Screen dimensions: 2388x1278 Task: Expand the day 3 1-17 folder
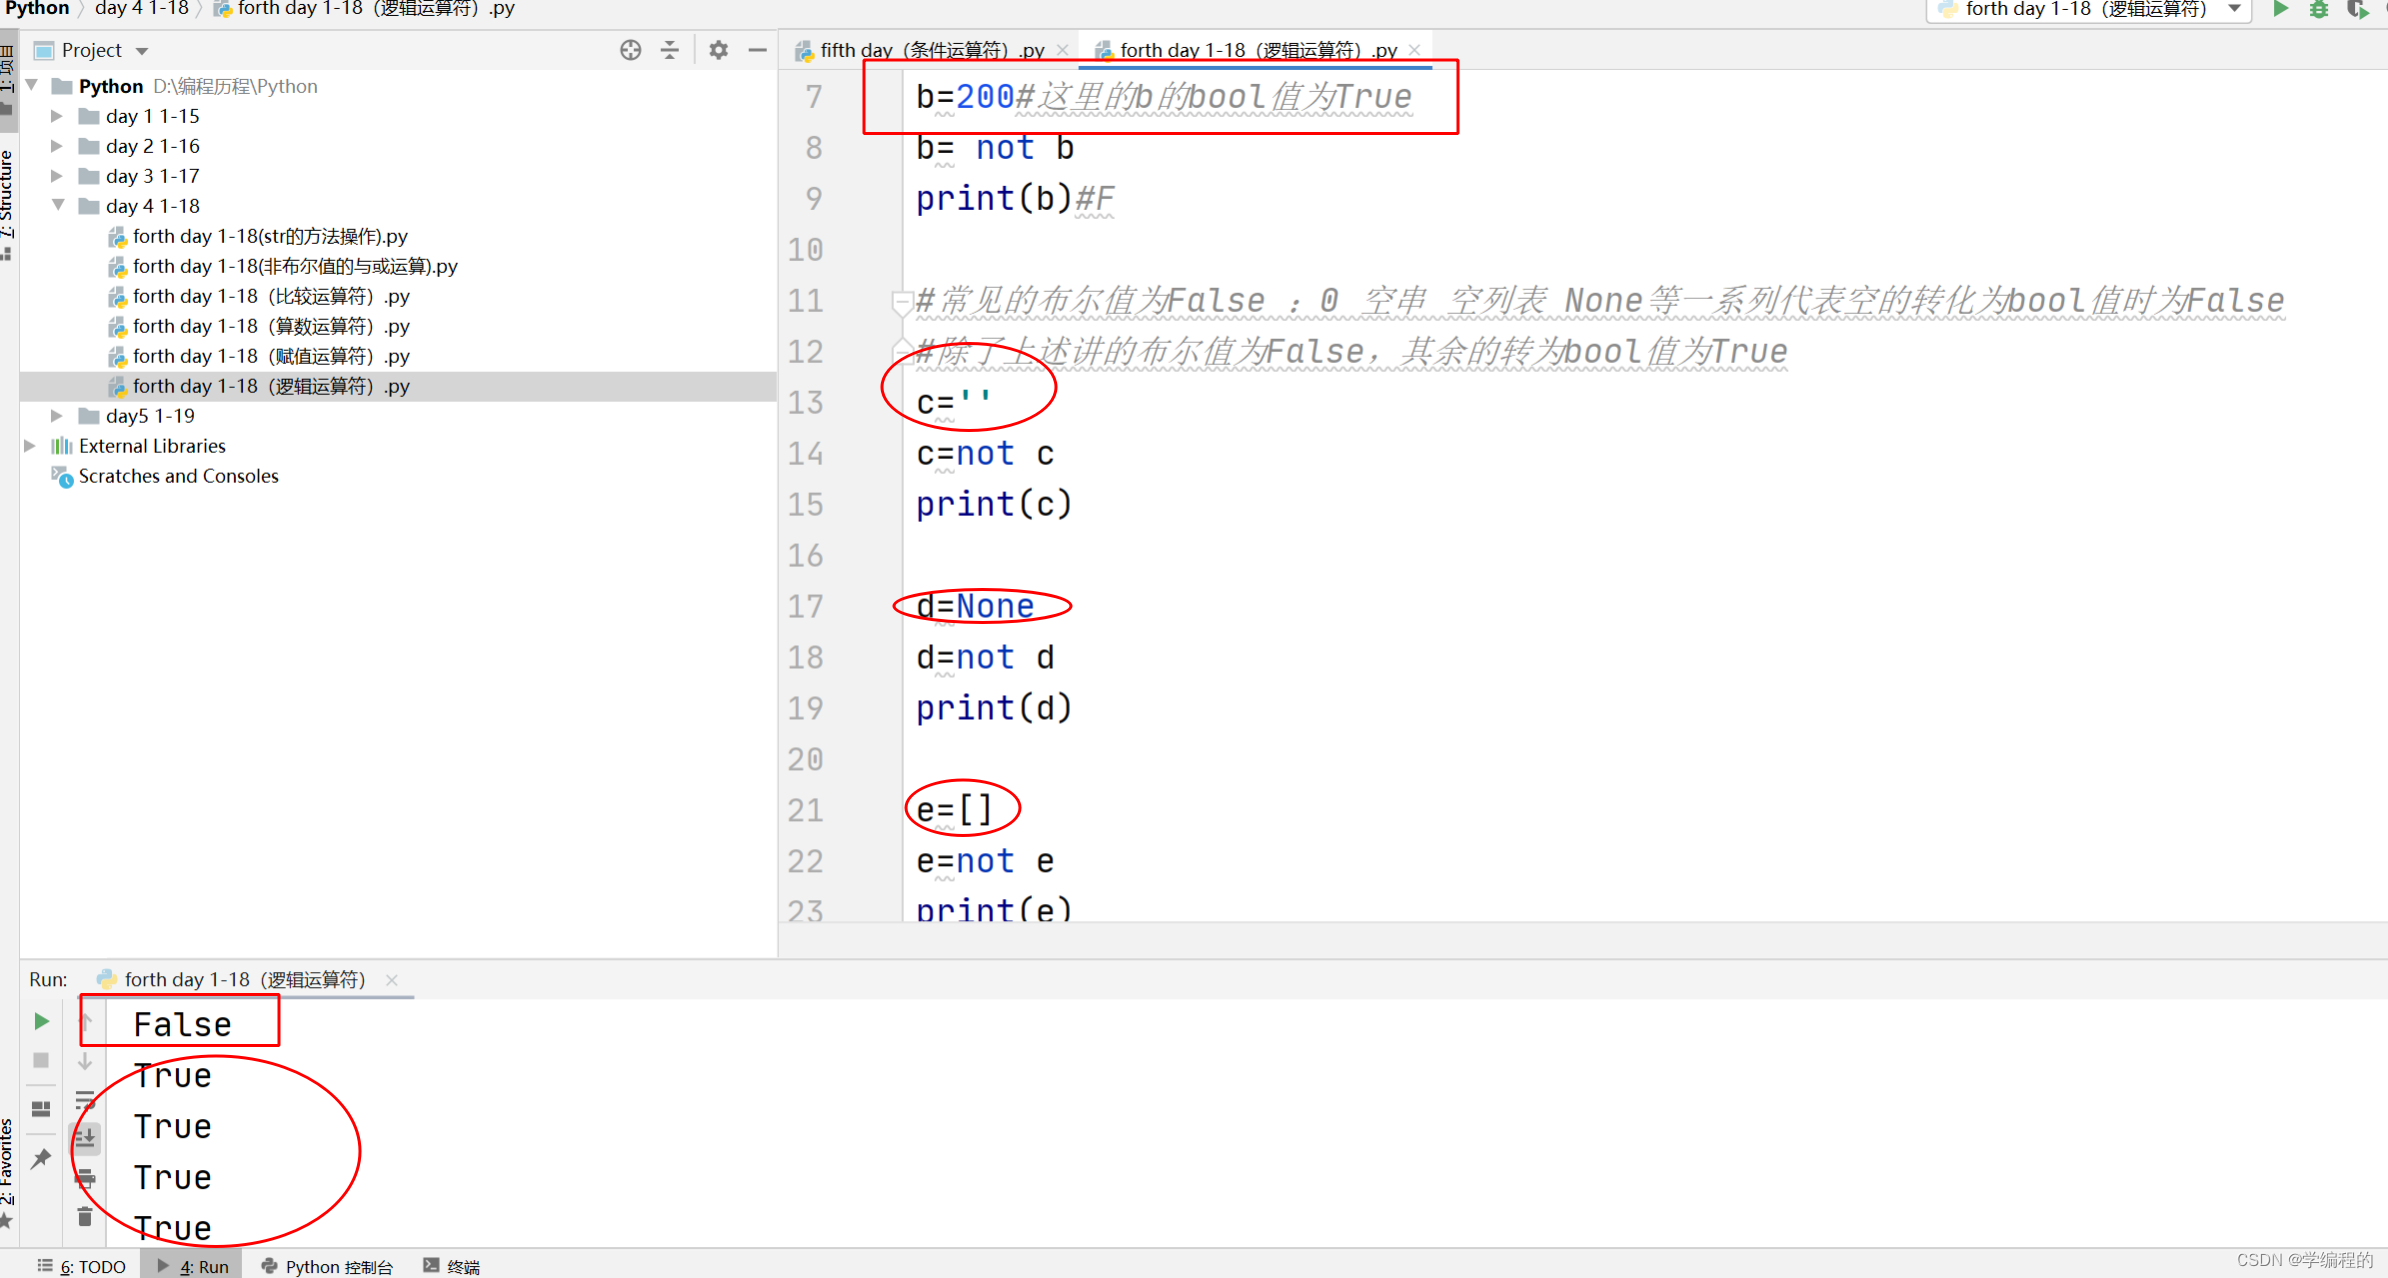pyautogui.click(x=57, y=176)
